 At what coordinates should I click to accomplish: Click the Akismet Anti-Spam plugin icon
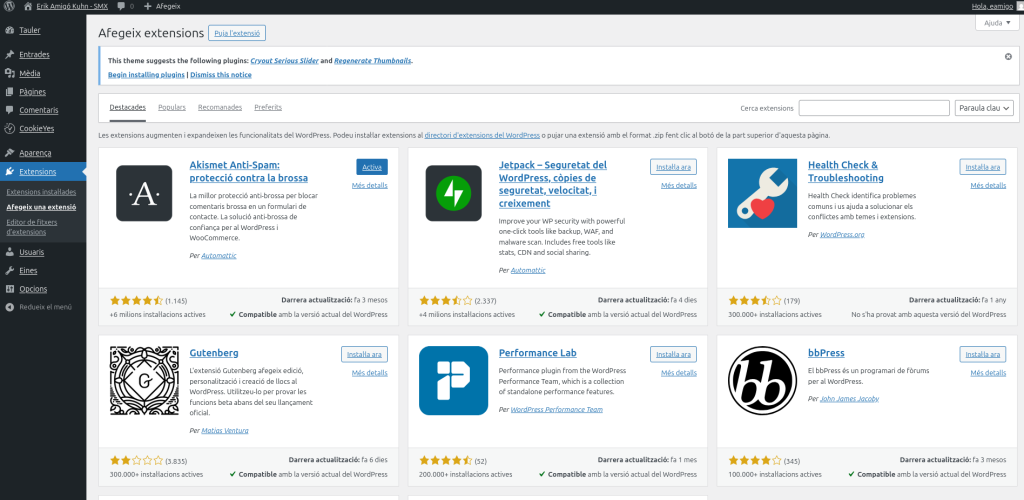(144, 193)
